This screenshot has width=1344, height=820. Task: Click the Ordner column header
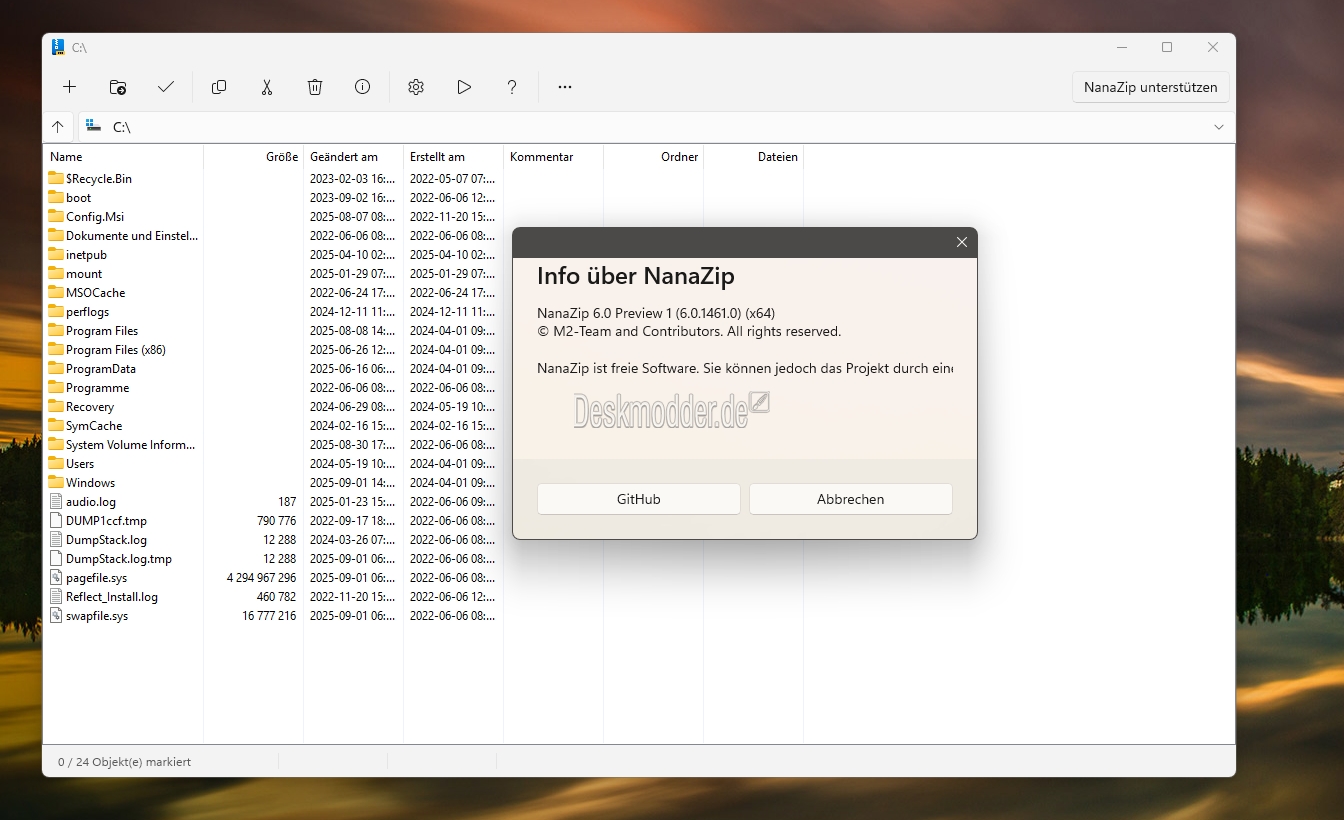654,157
